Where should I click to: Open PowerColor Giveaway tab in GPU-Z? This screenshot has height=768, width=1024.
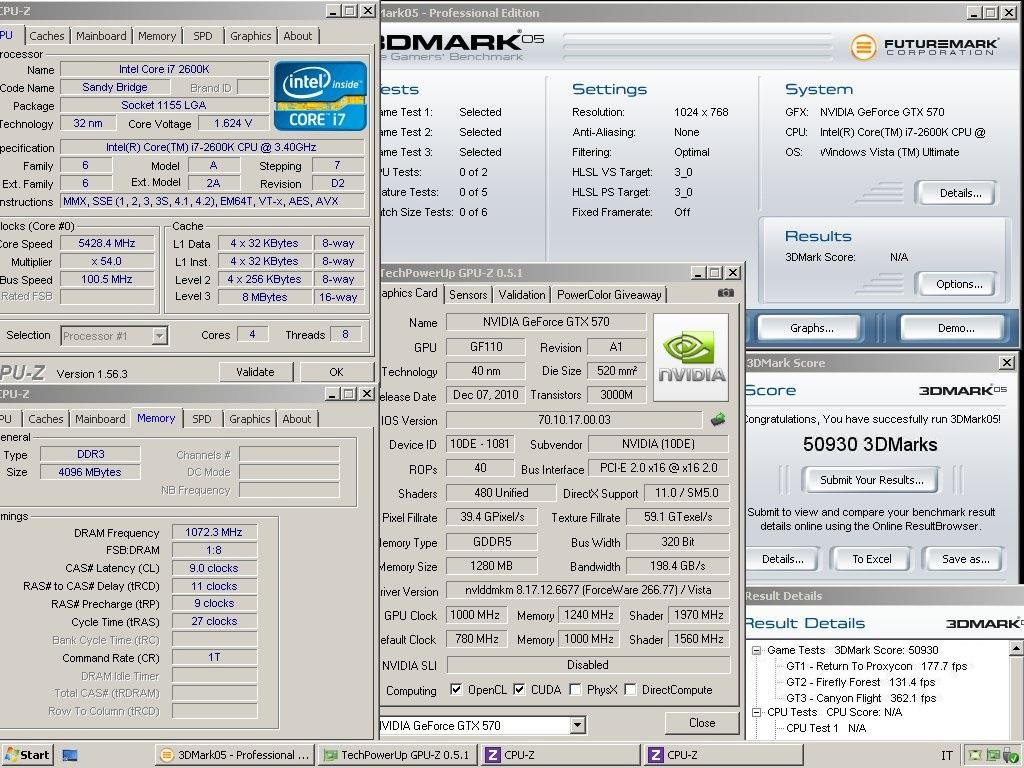click(x=609, y=295)
